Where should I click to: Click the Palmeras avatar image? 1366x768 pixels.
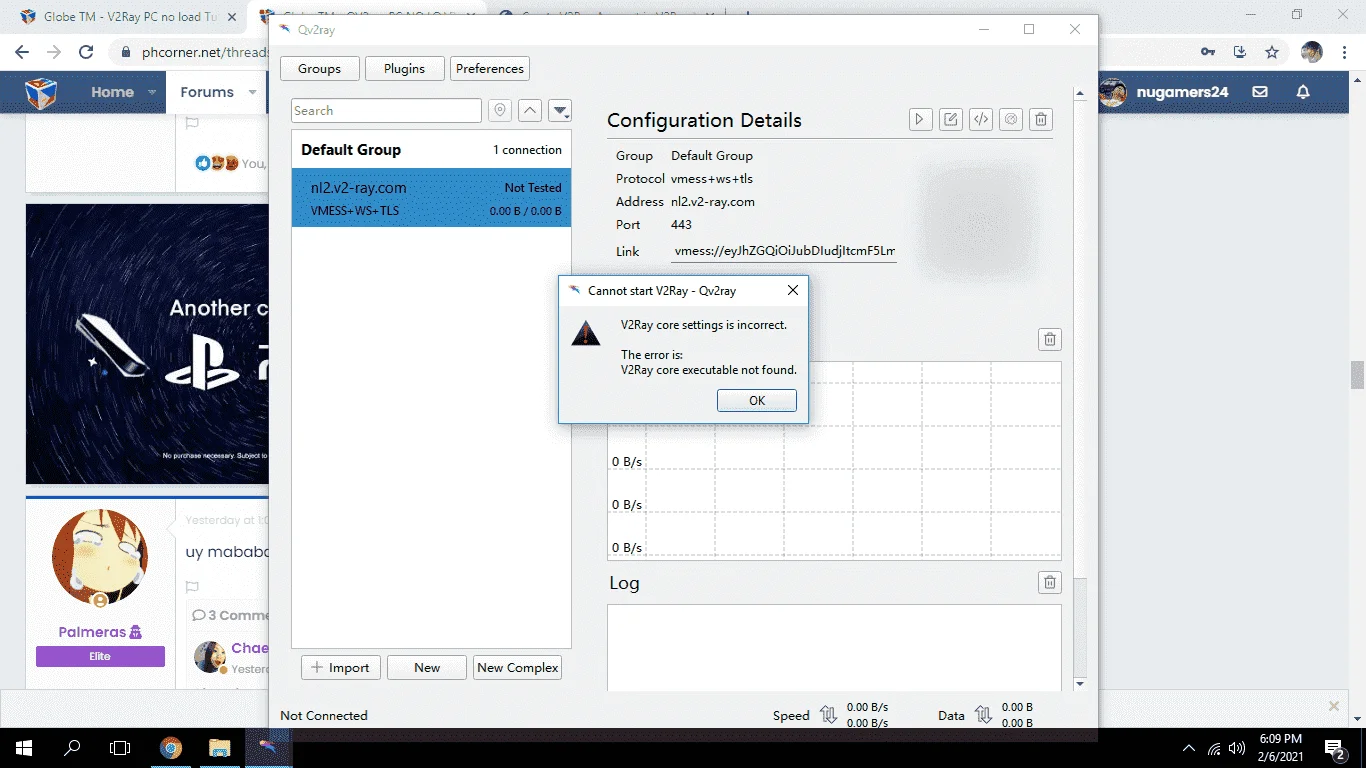click(x=100, y=558)
